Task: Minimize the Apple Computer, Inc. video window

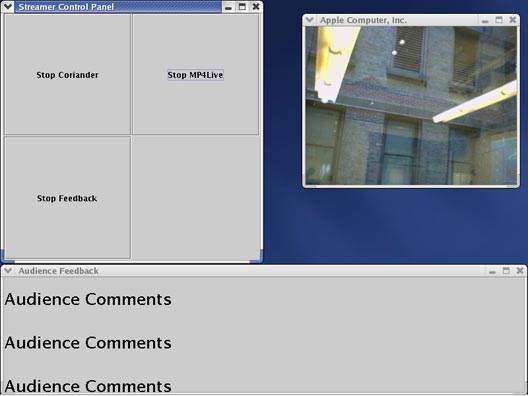Action: [x=485, y=21]
